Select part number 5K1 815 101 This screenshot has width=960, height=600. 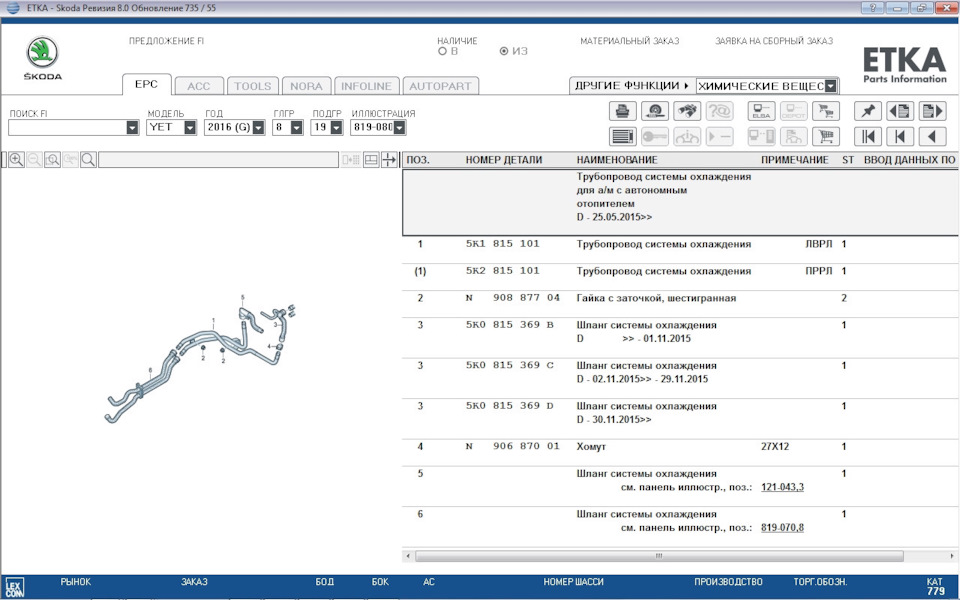[502, 244]
